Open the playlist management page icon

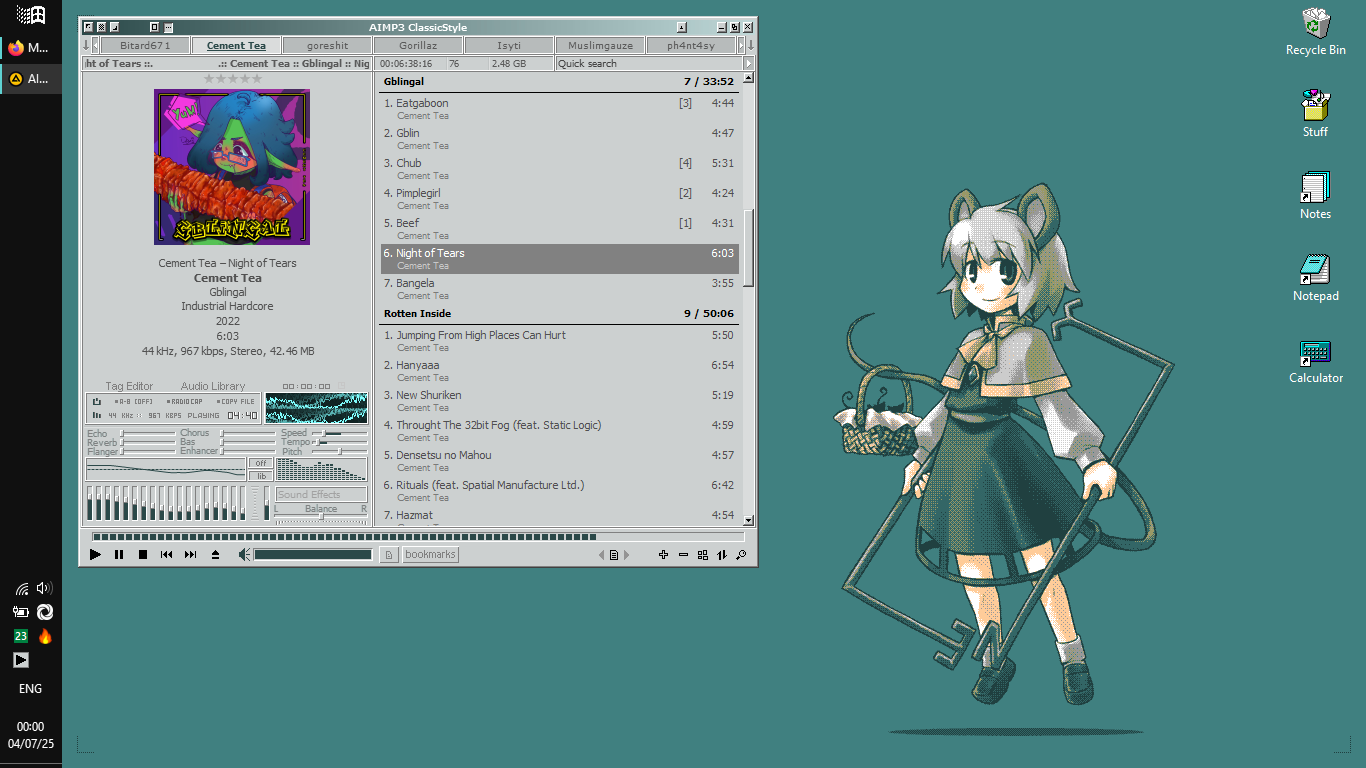614,555
